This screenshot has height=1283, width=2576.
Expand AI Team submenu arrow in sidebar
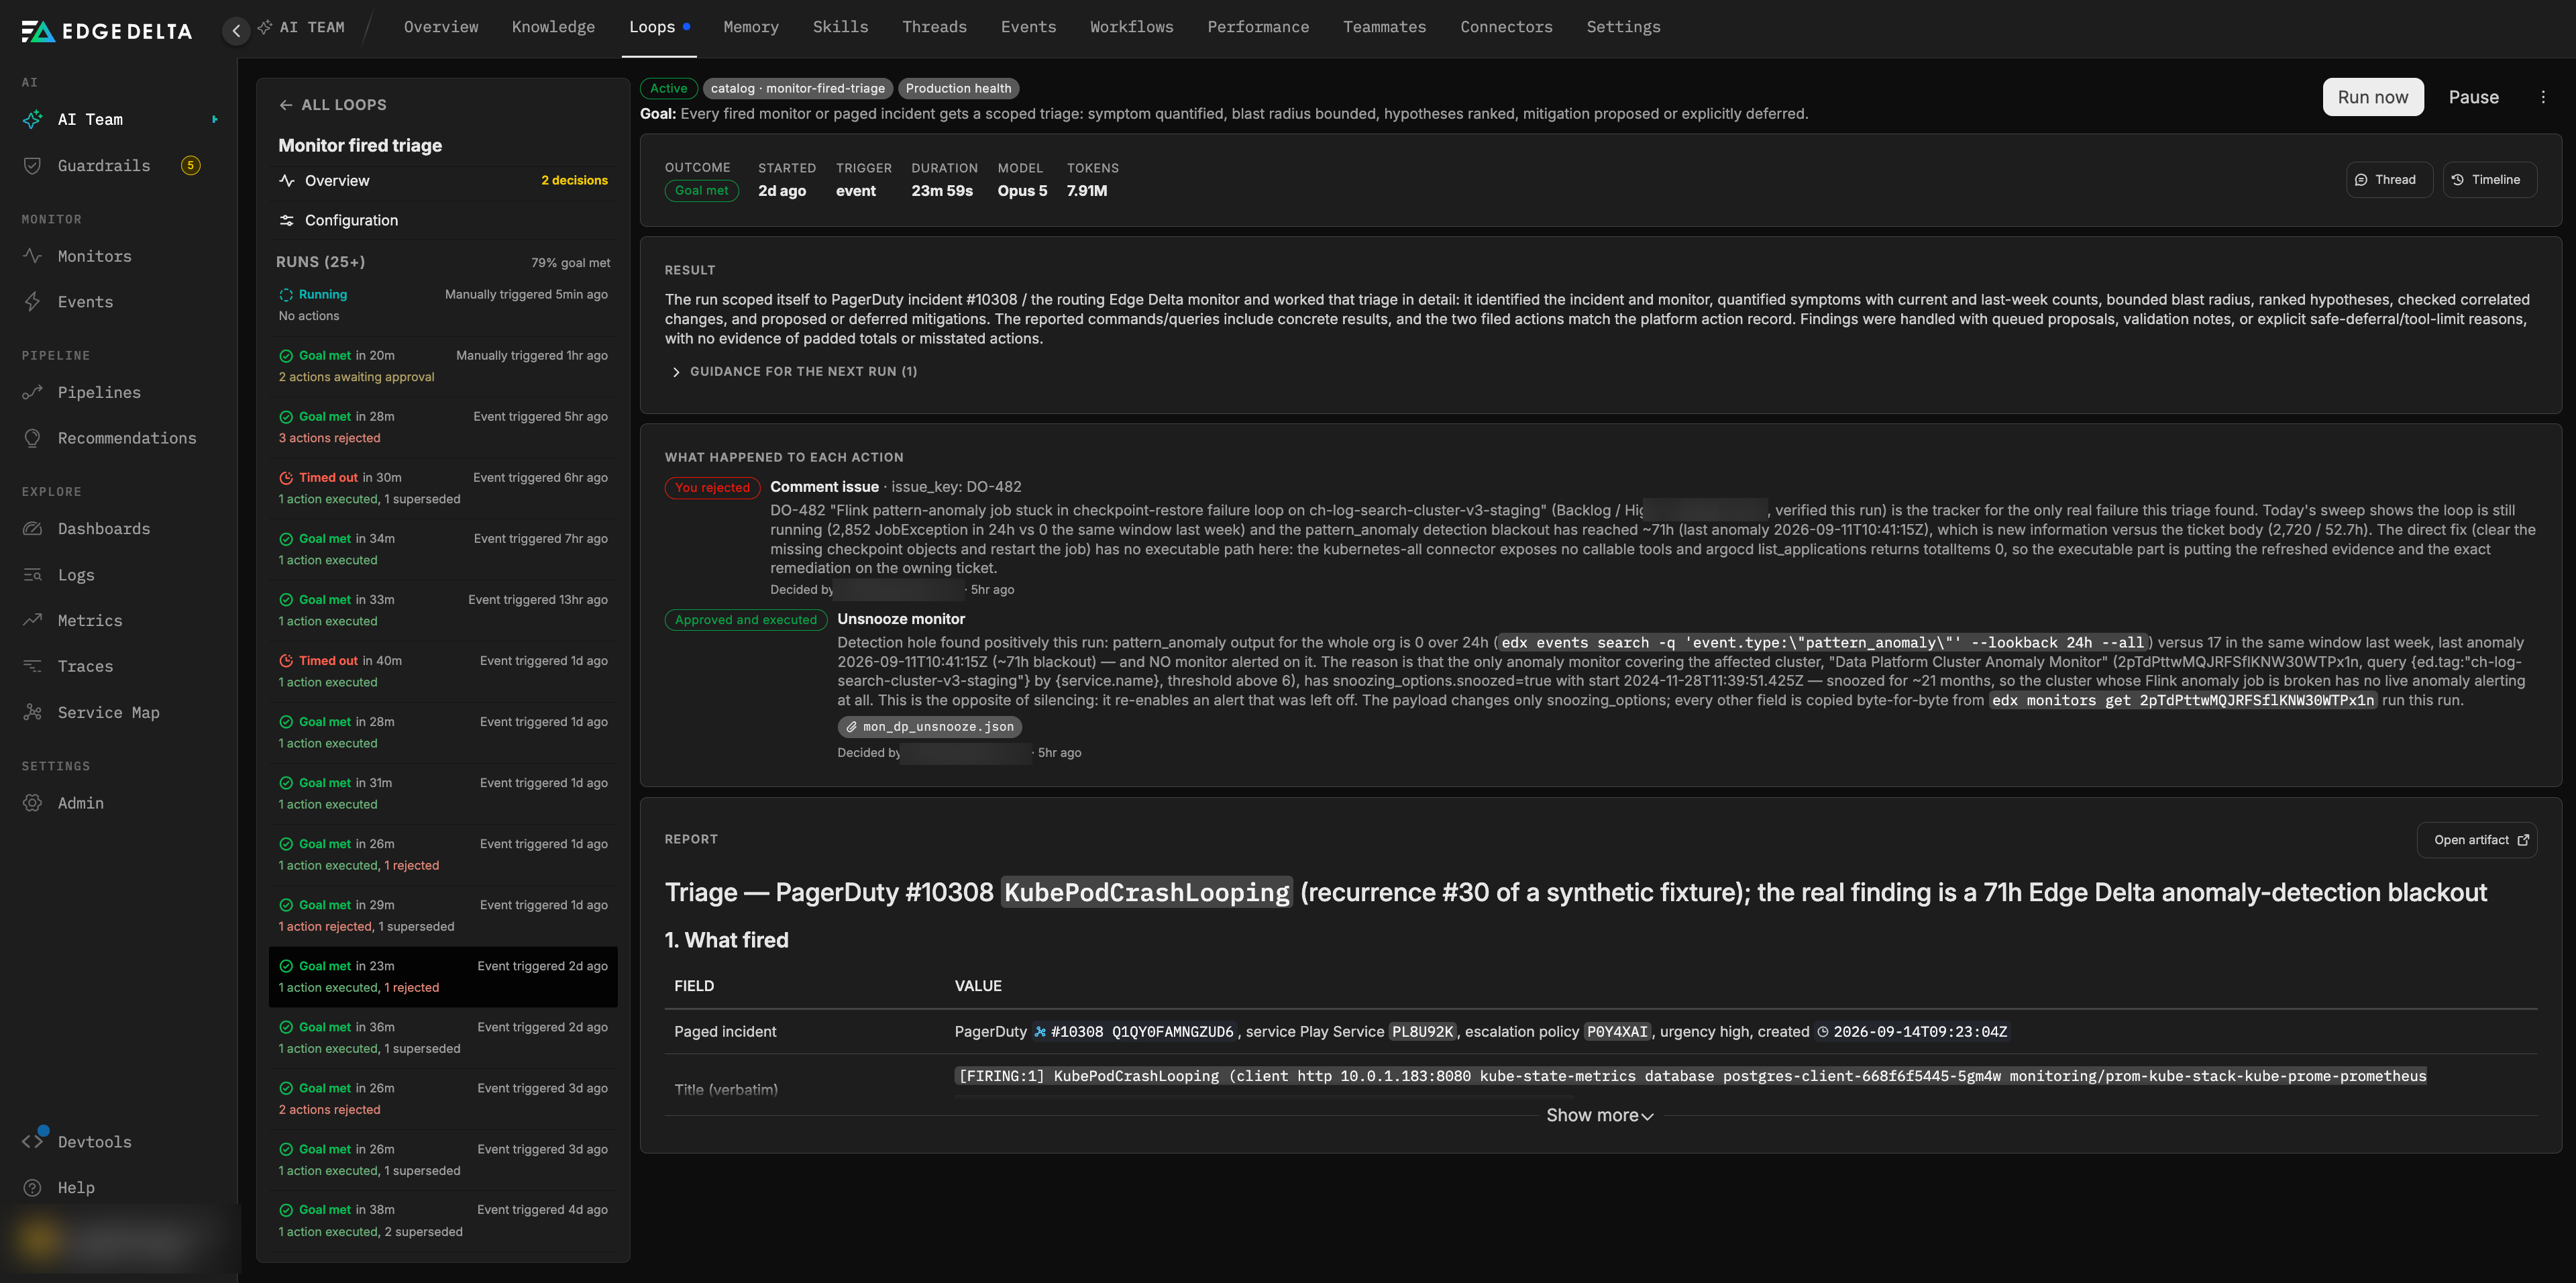(215, 119)
